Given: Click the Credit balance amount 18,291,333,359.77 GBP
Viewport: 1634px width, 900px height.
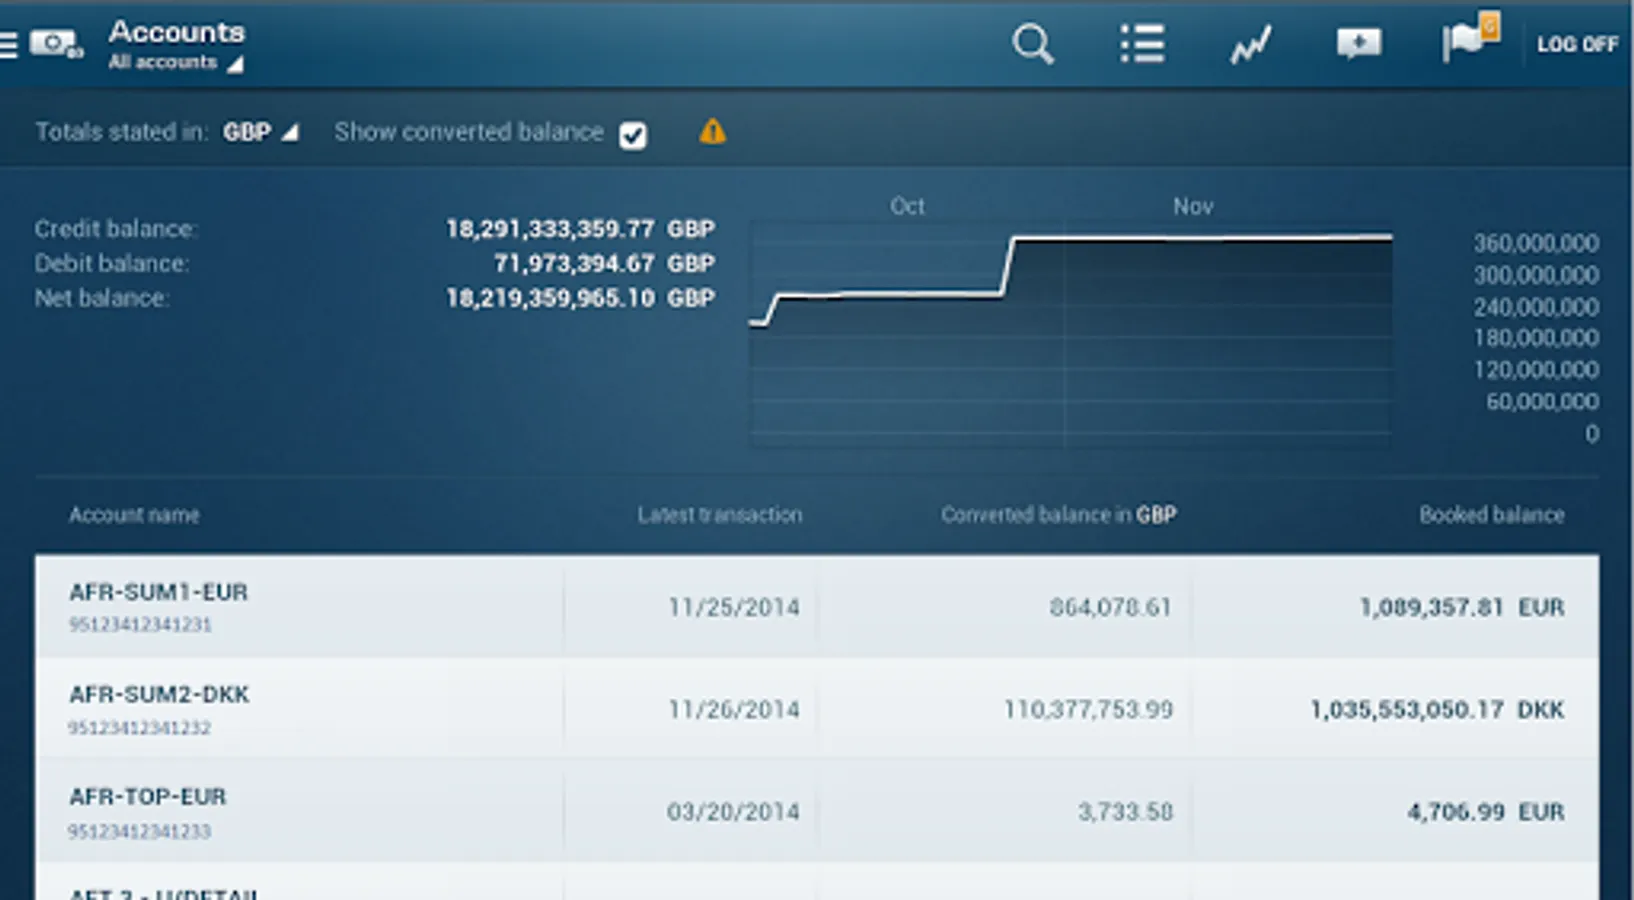Looking at the screenshot, I should [x=580, y=229].
